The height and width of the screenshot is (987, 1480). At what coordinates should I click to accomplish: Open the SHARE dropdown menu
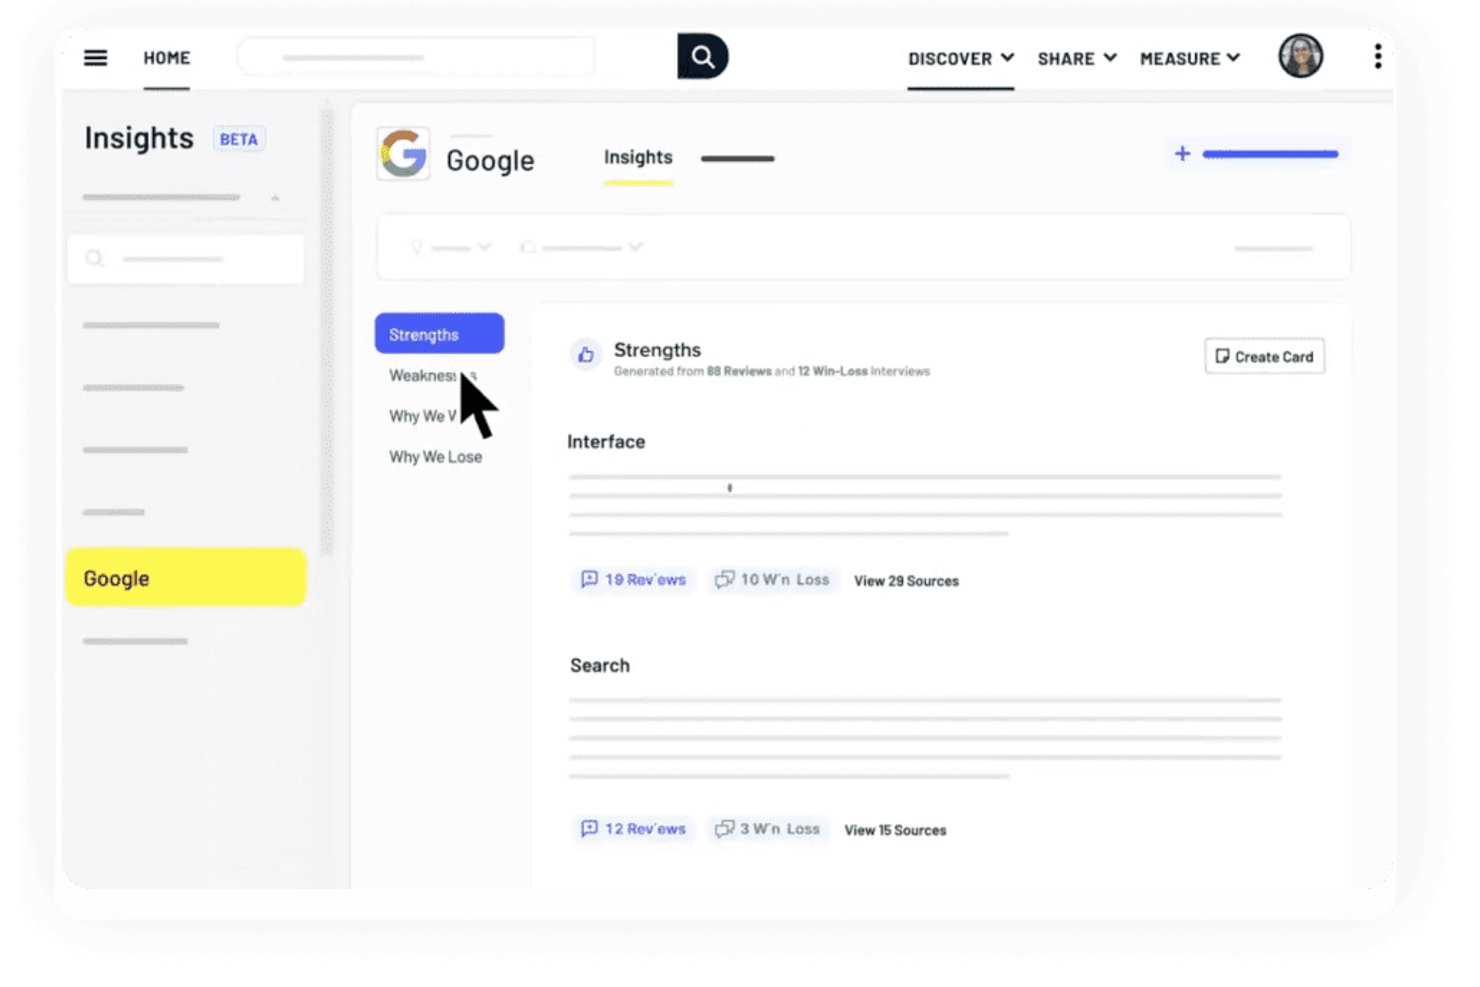click(x=1077, y=58)
